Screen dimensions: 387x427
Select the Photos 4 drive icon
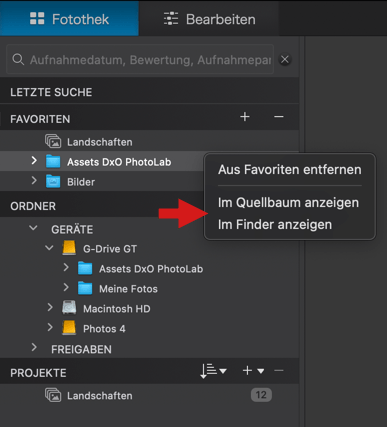click(69, 328)
